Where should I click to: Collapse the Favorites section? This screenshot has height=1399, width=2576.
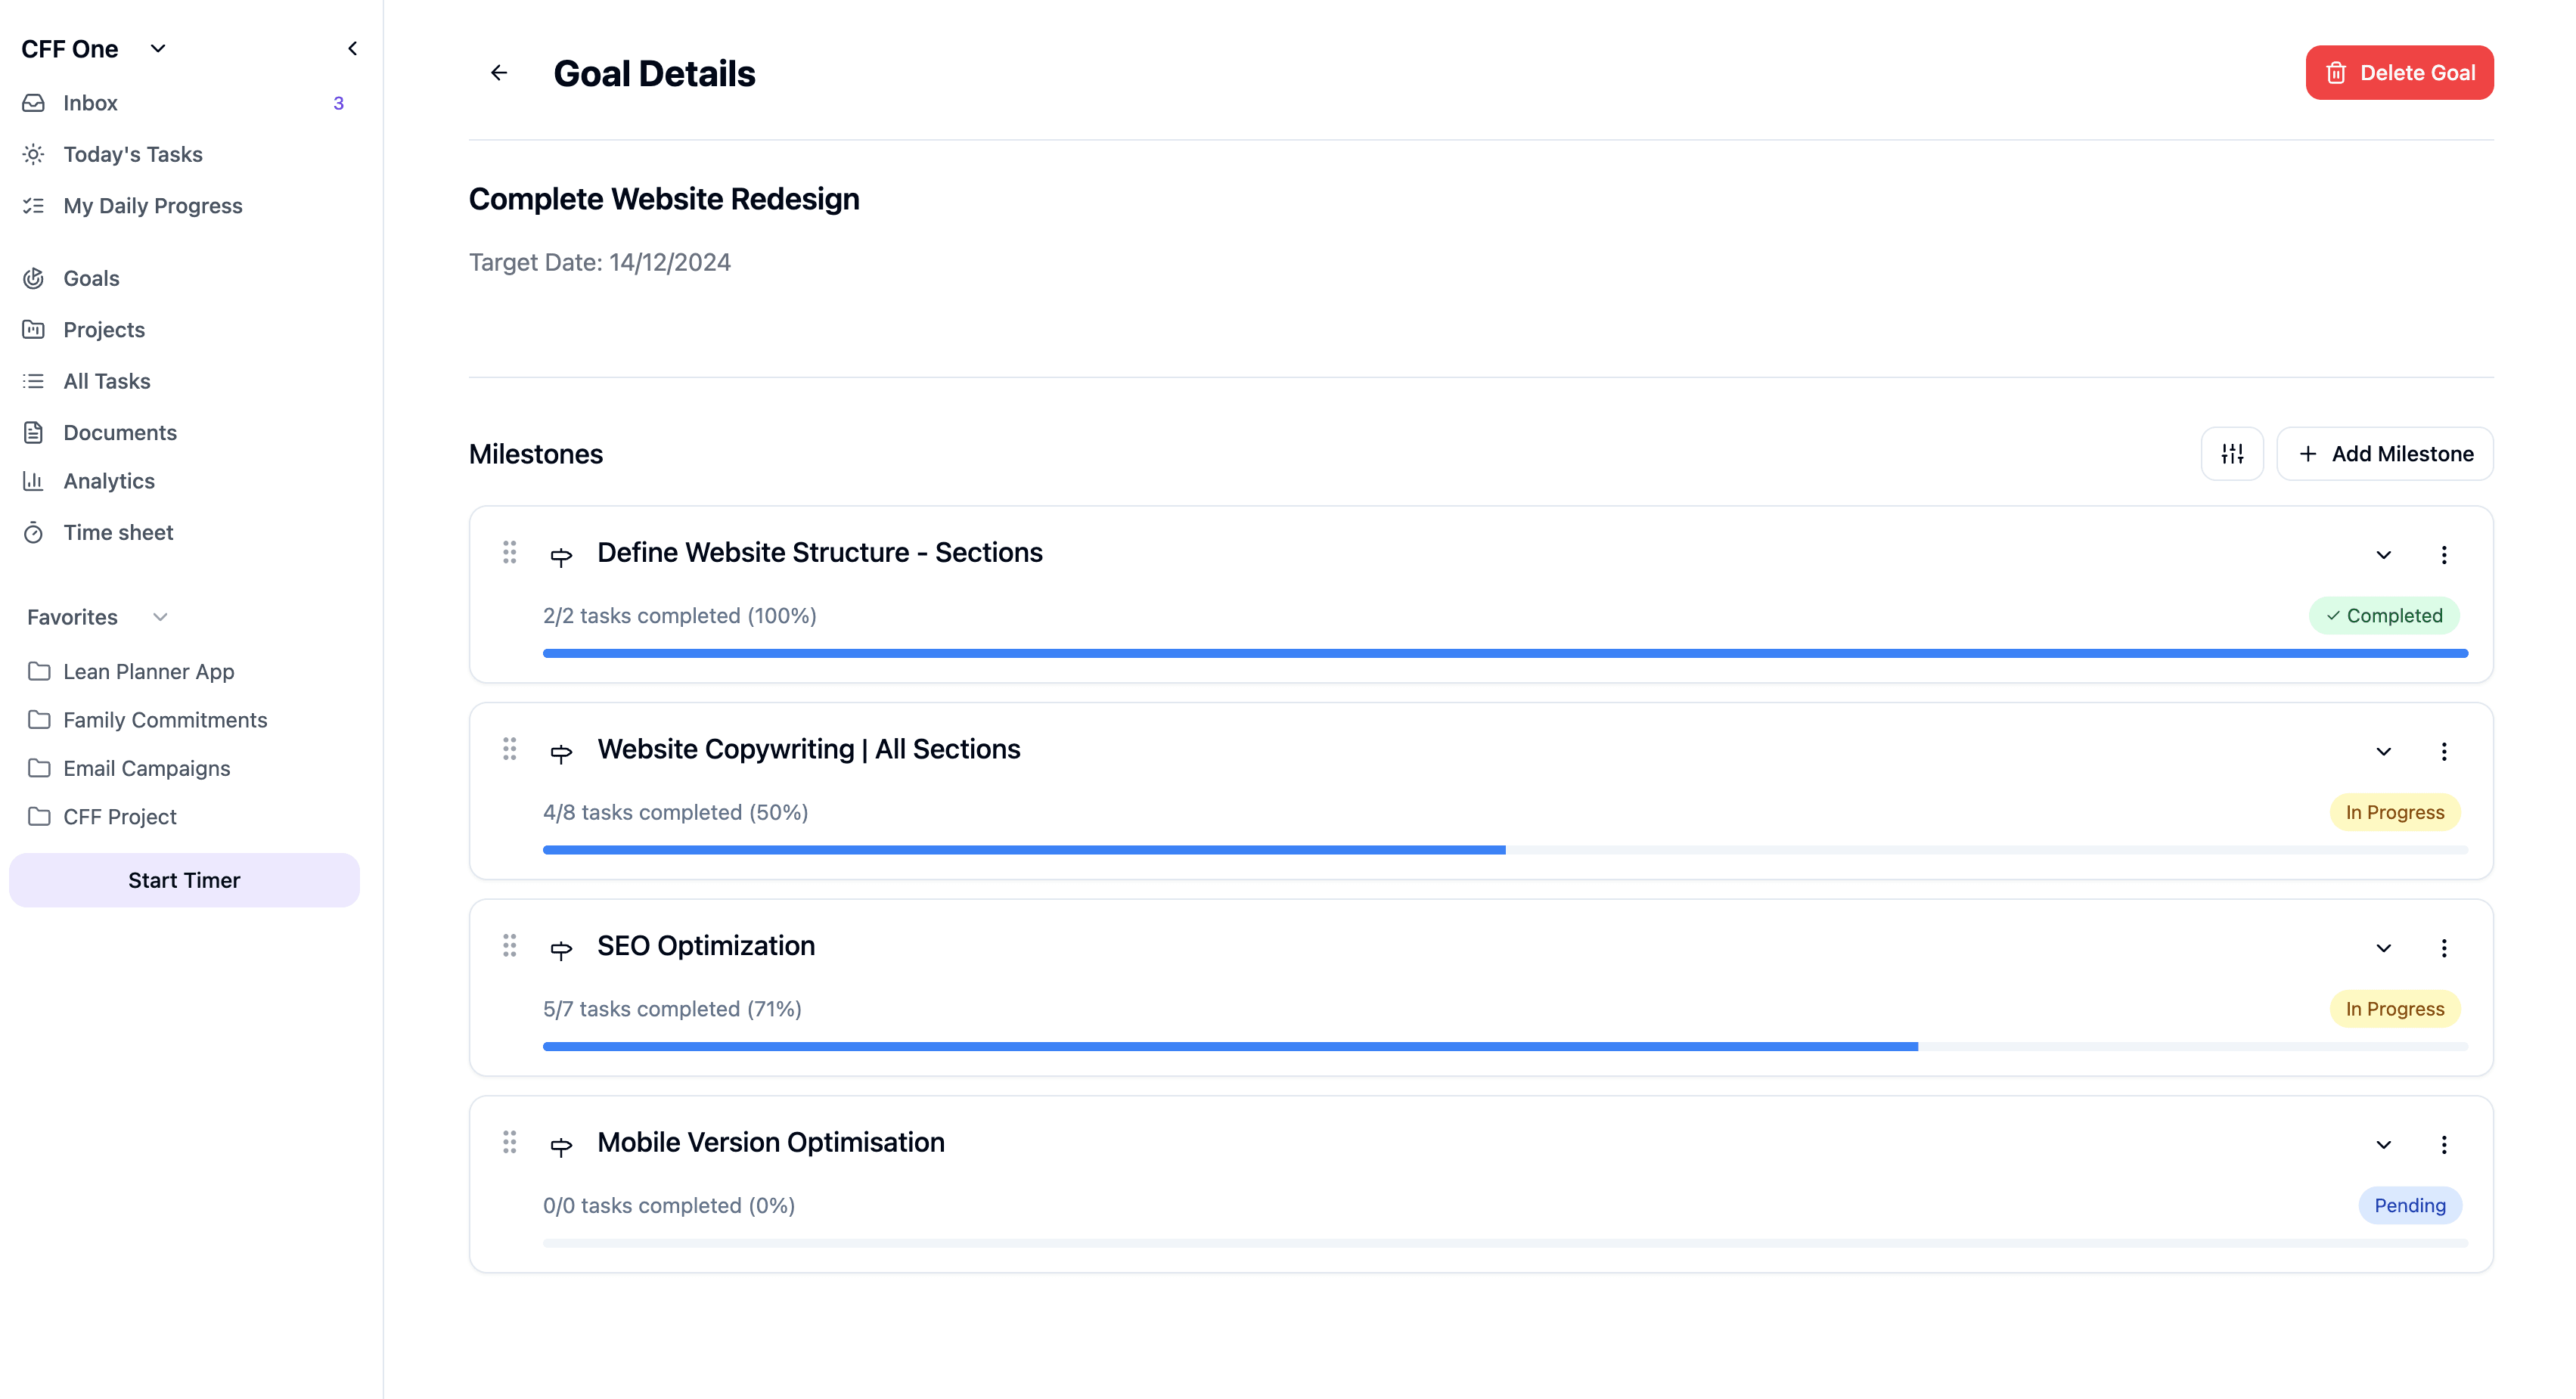(x=160, y=617)
